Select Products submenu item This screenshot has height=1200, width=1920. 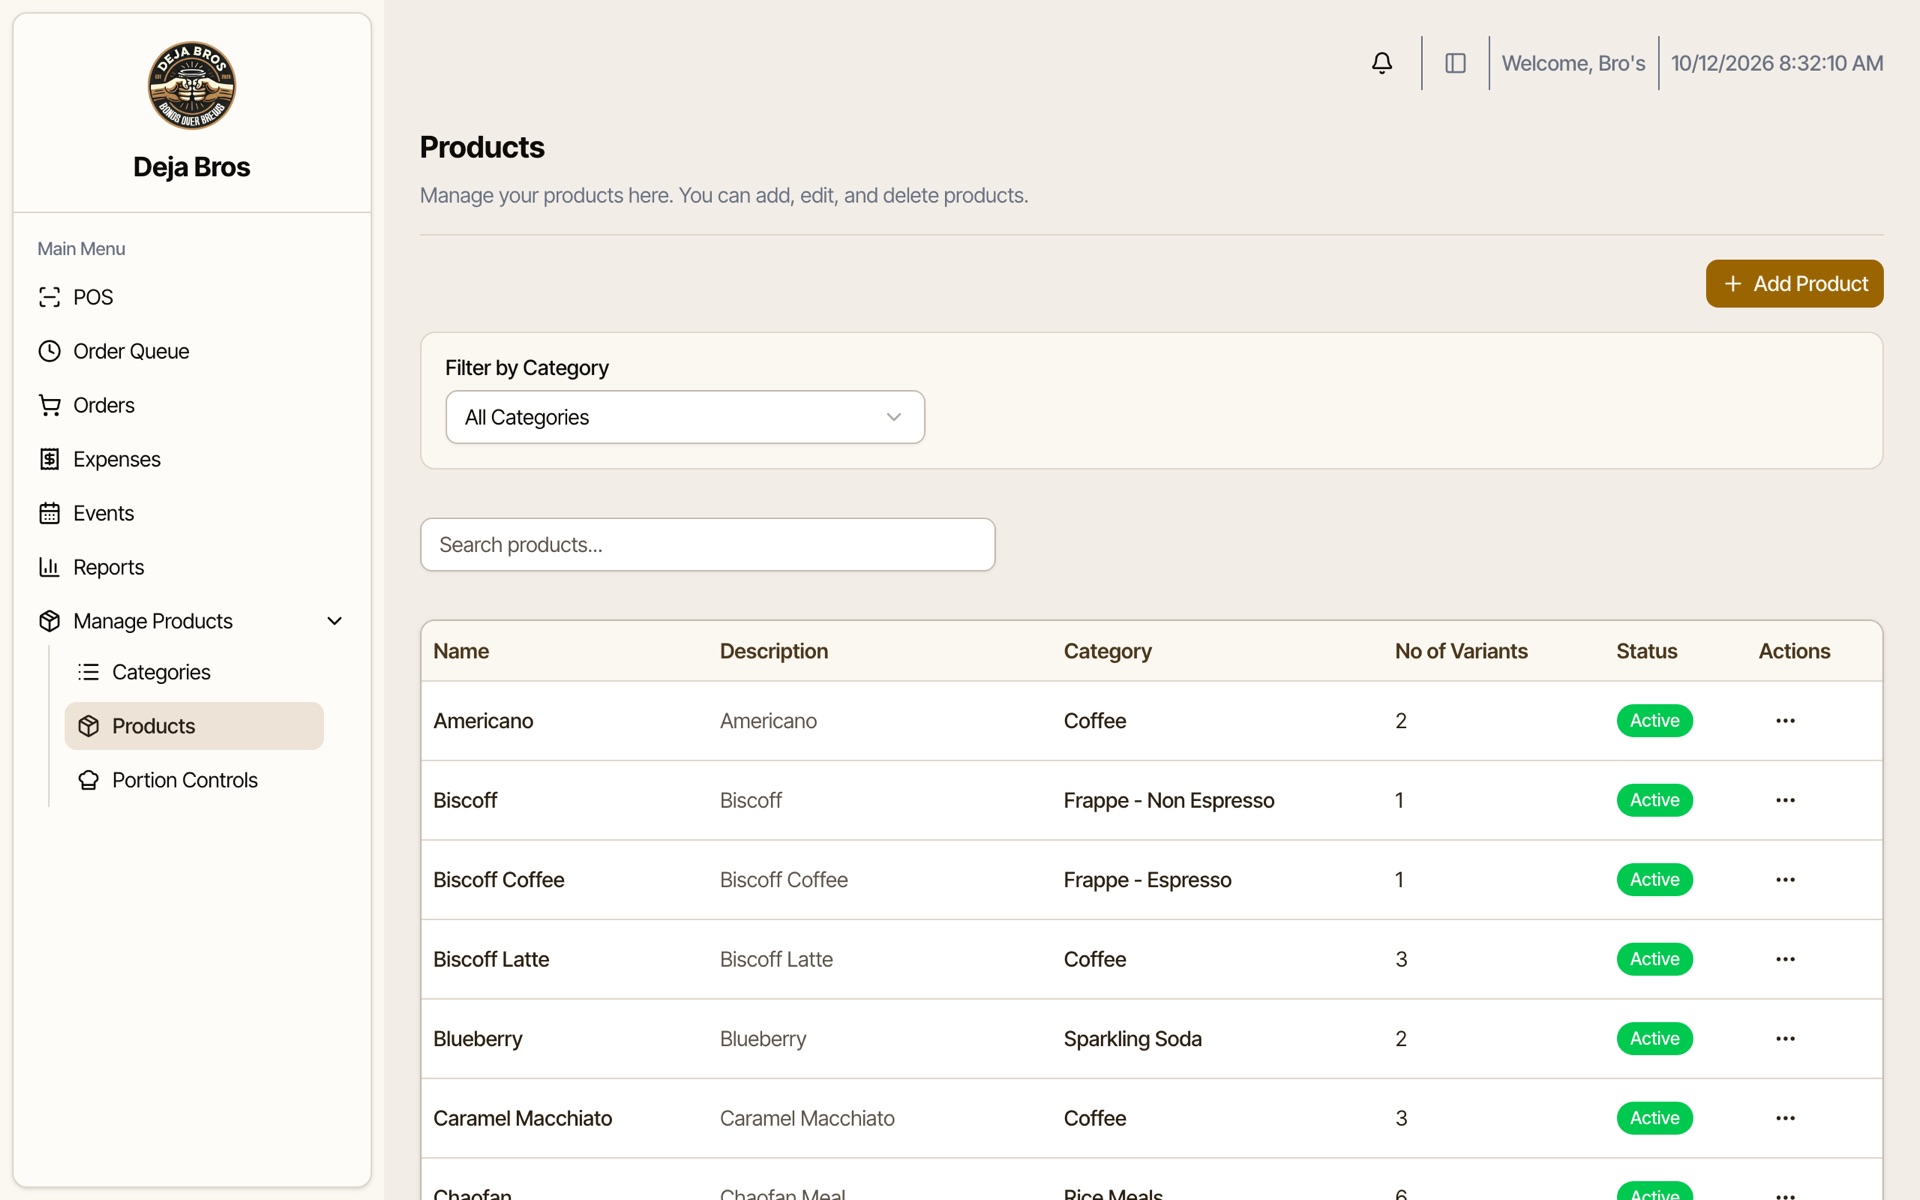coord(194,726)
